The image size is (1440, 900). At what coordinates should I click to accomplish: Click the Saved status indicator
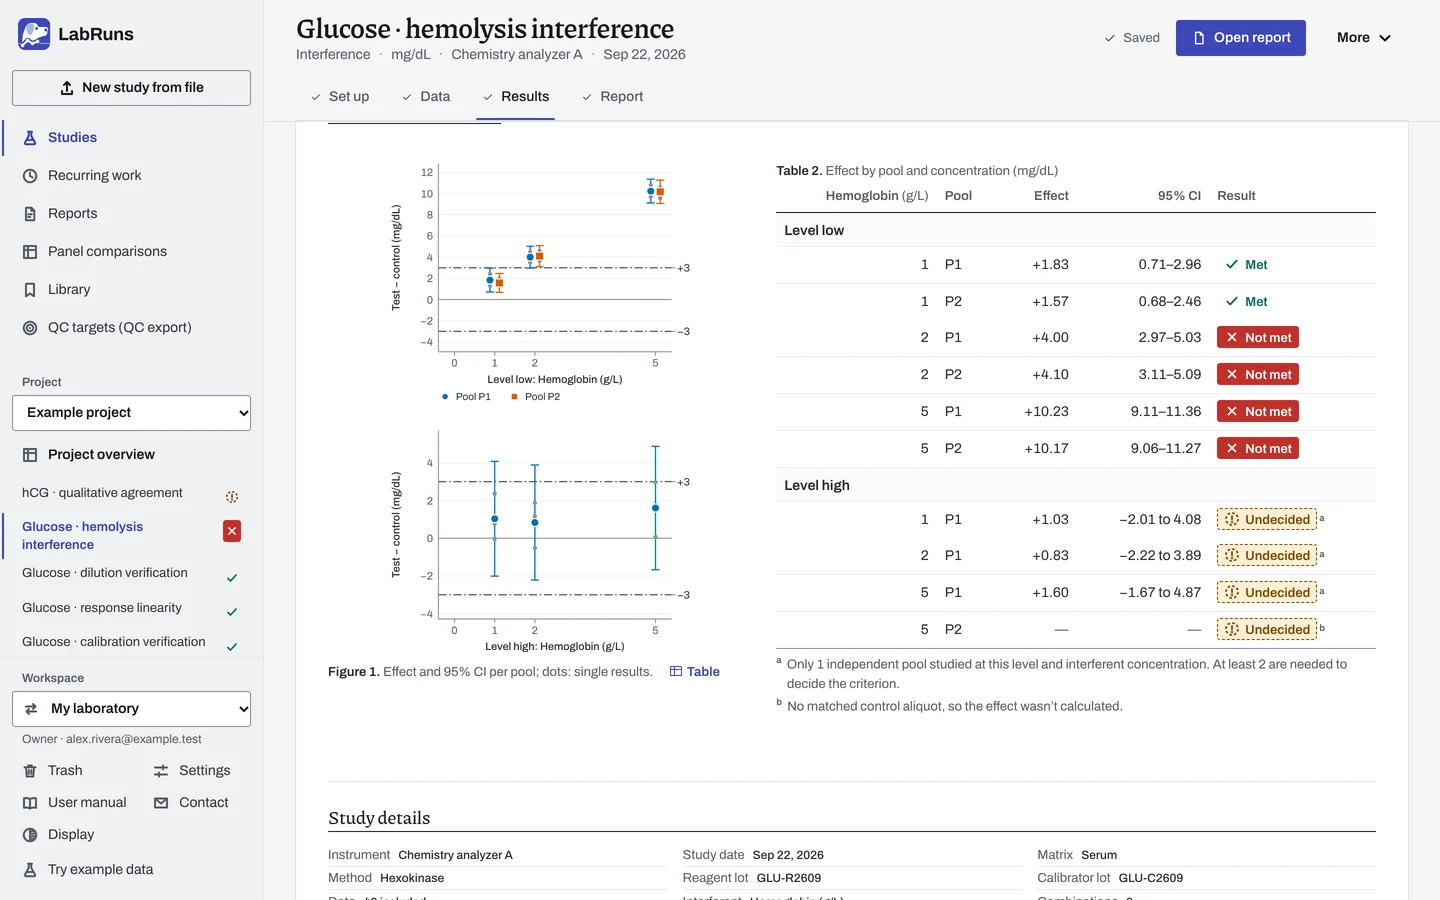coord(1132,38)
